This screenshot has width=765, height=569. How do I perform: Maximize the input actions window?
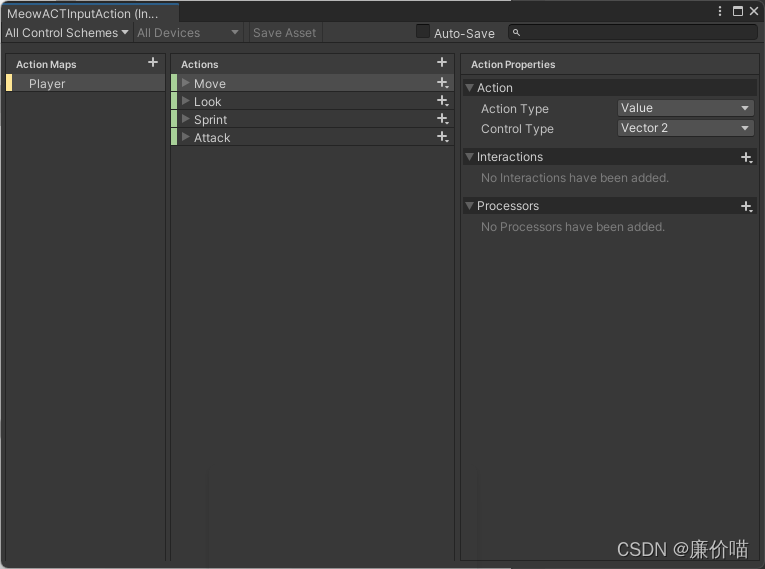point(738,11)
